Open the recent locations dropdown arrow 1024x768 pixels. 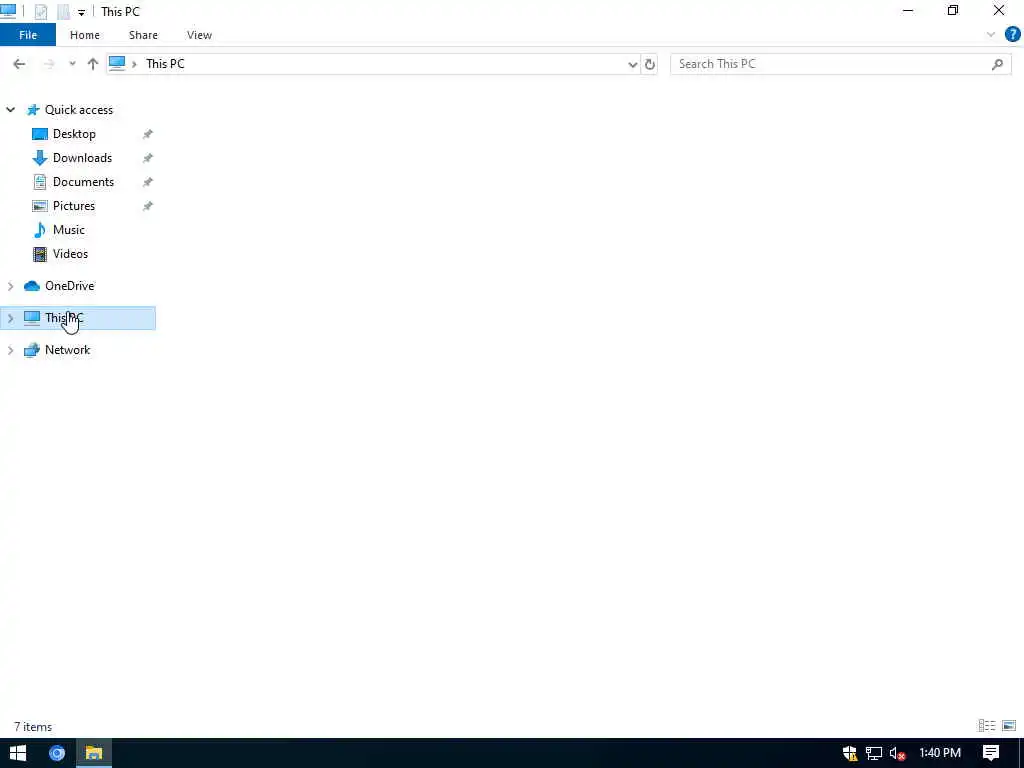(x=72, y=63)
